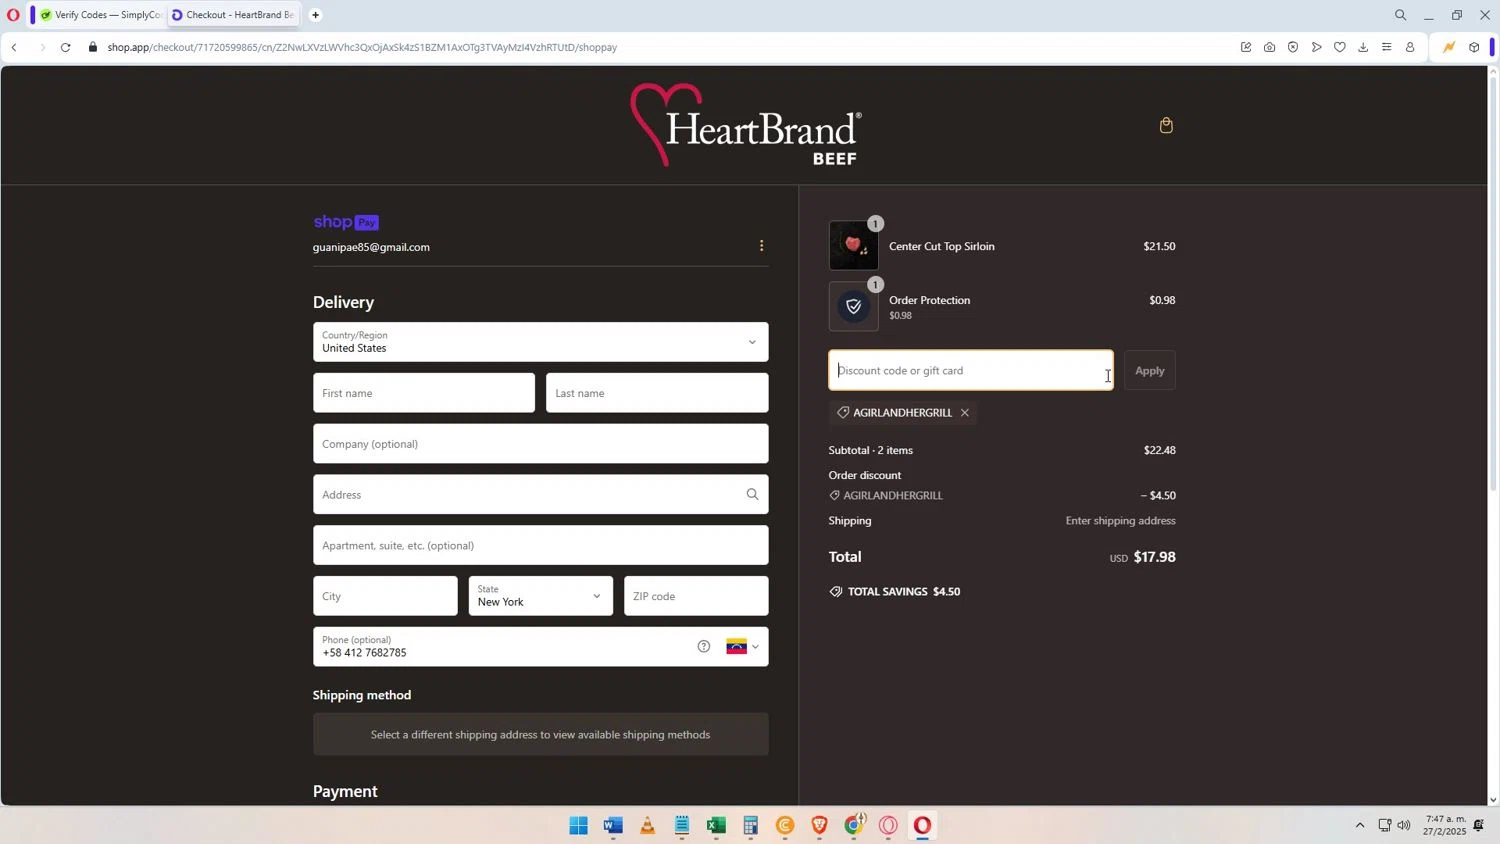Open the Shop Pay account options menu
This screenshot has width=1500, height=844.
761,246
